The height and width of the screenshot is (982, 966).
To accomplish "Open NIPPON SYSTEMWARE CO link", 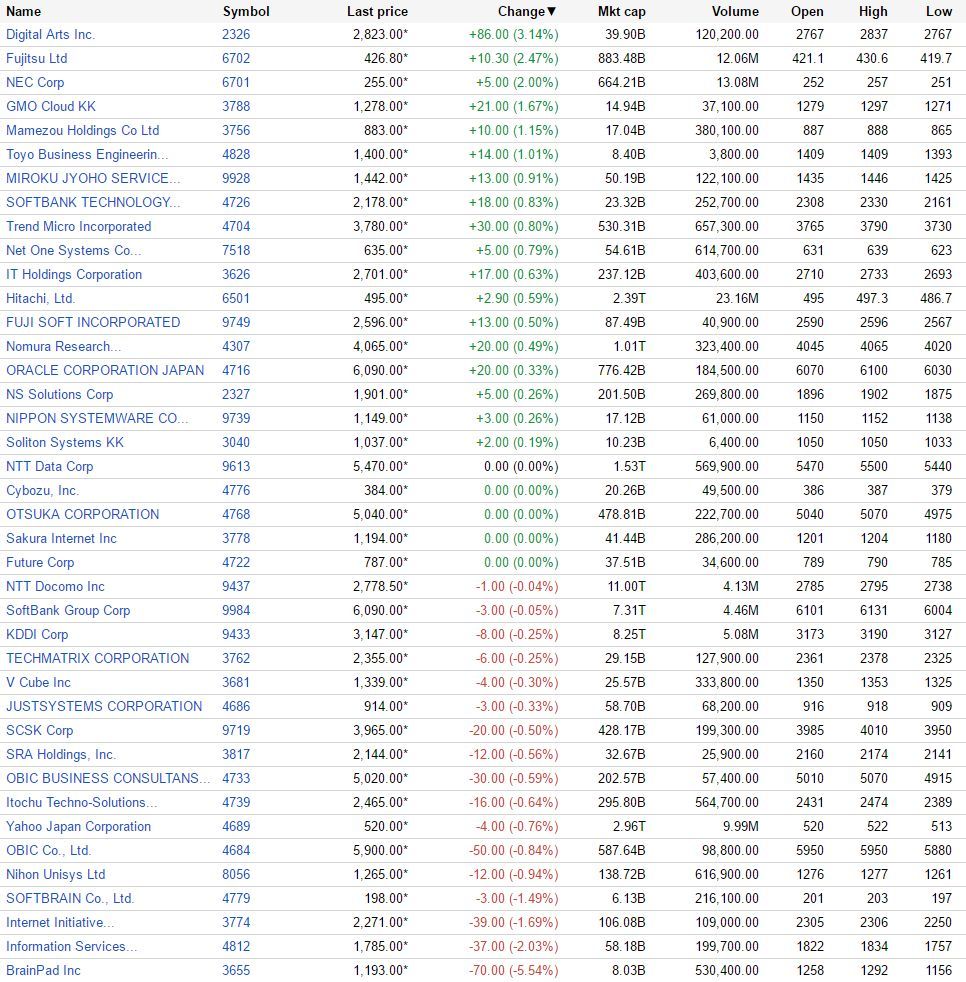I will coord(96,418).
